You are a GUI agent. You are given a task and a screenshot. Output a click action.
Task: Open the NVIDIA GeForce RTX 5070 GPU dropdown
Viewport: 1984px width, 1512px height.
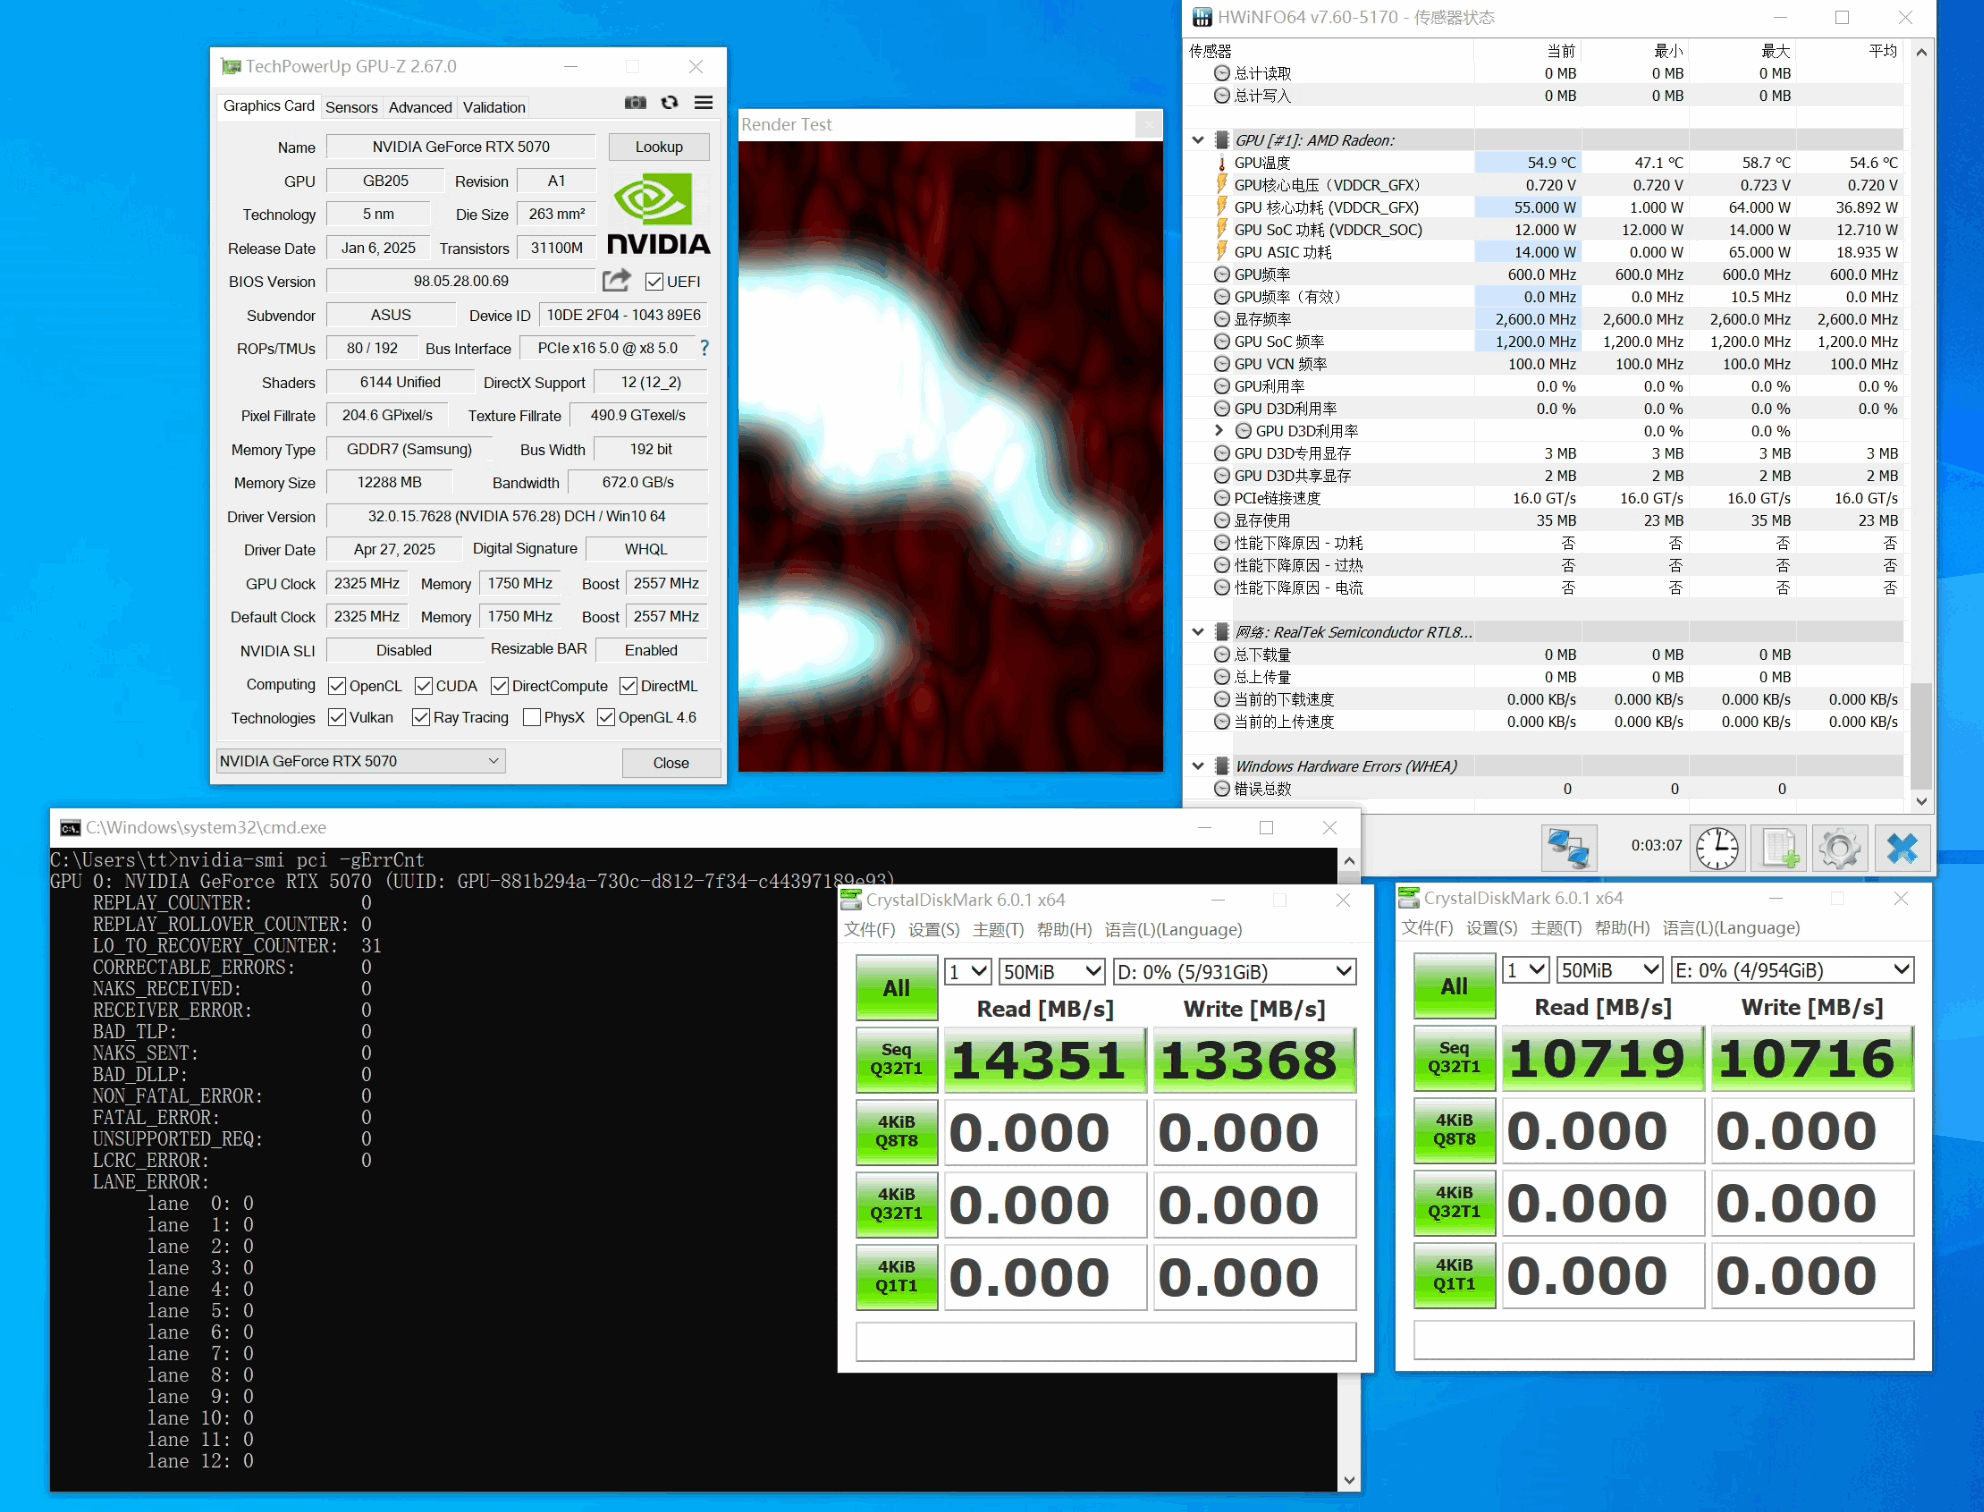(x=361, y=761)
